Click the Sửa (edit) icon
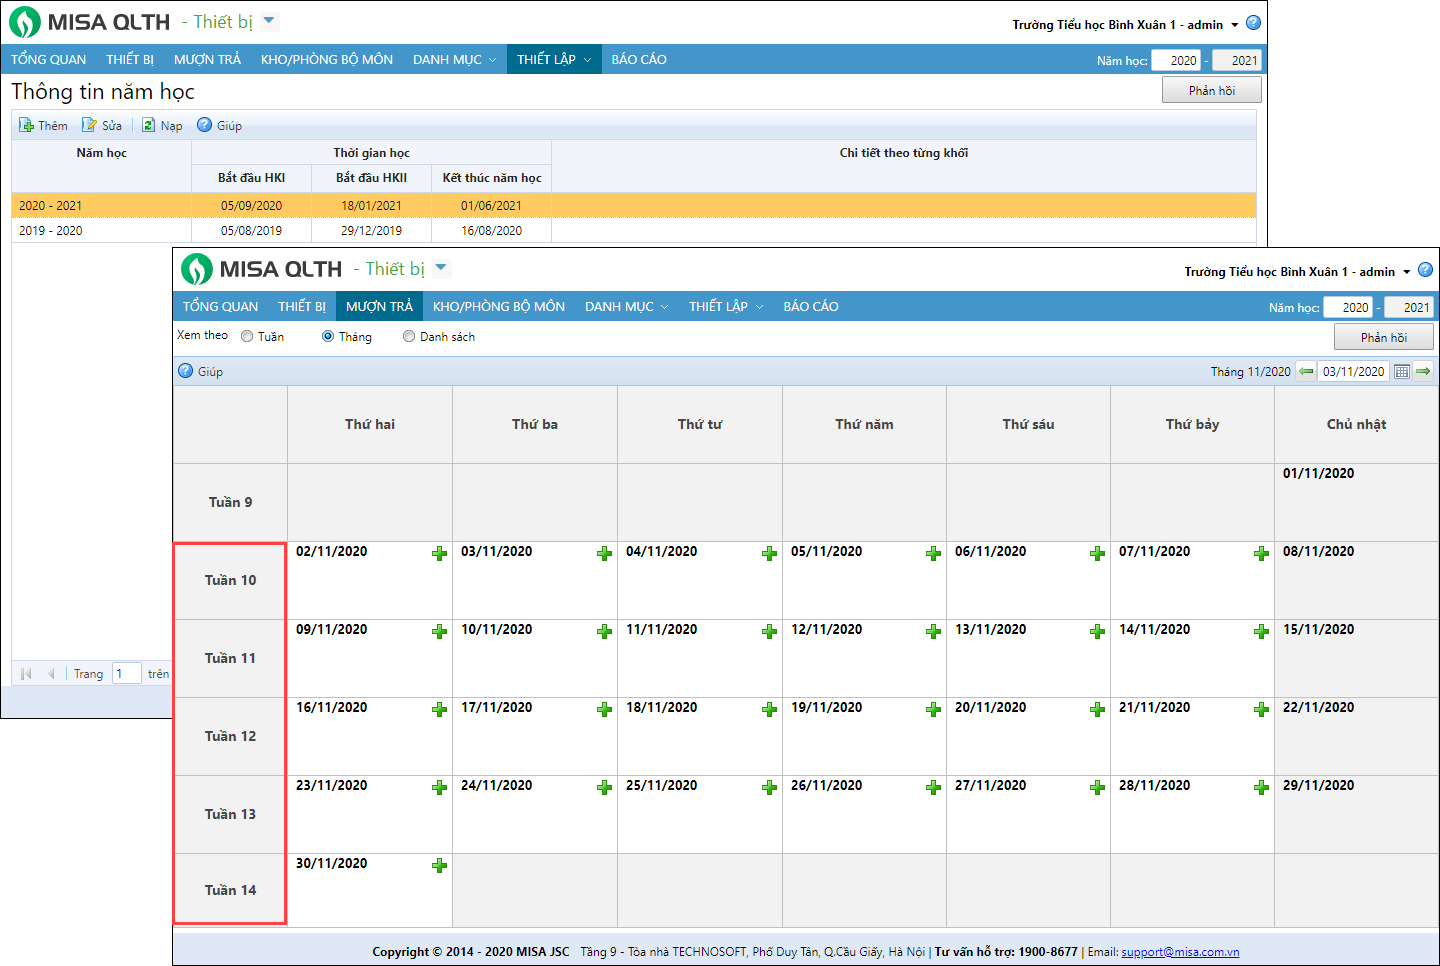 pos(90,125)
